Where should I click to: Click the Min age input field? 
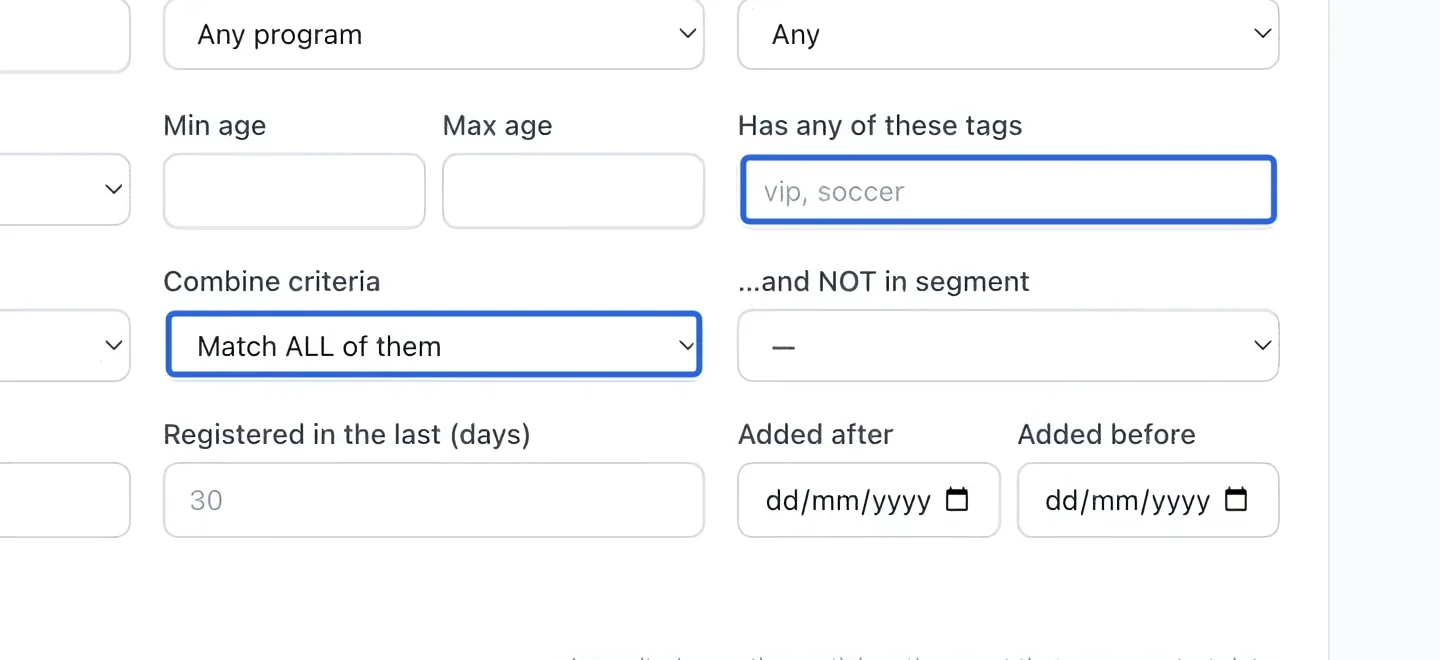tap(294, 191)
